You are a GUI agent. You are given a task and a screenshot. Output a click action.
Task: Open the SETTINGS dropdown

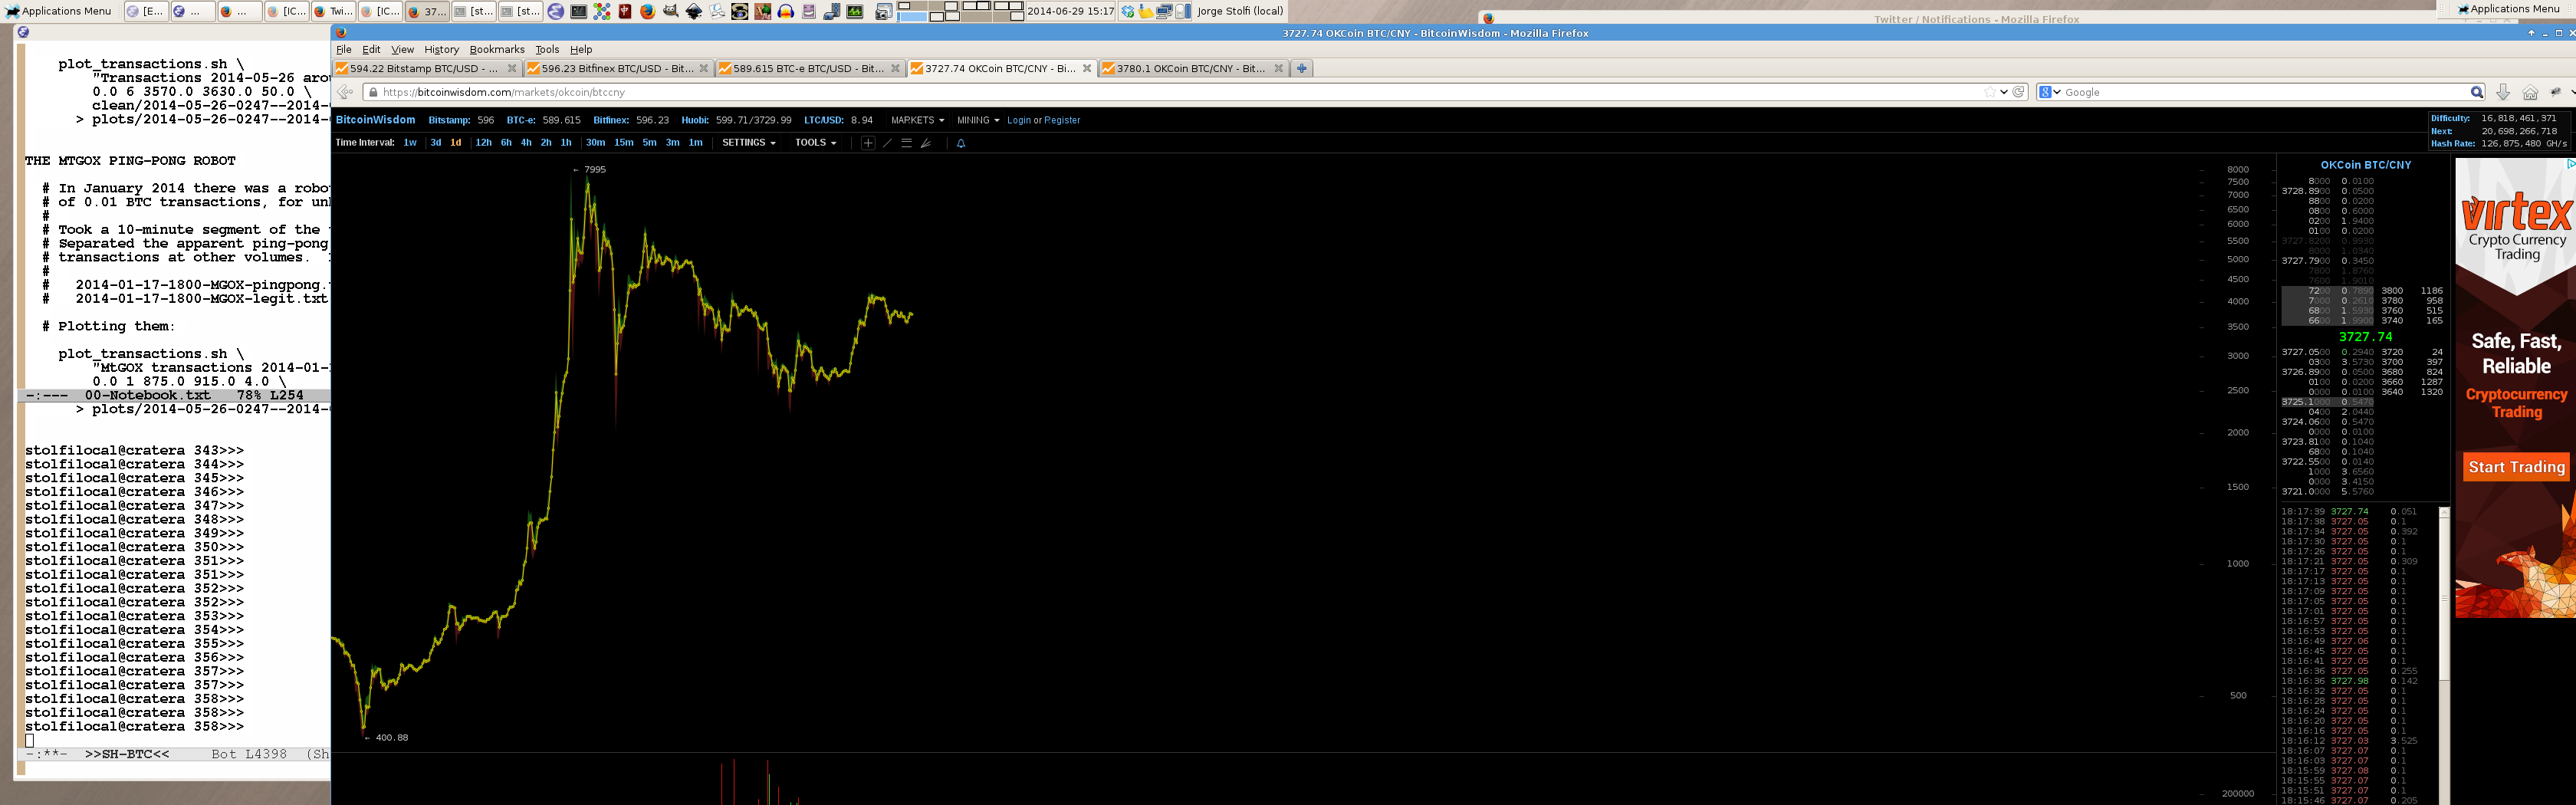tap(748, 143)
